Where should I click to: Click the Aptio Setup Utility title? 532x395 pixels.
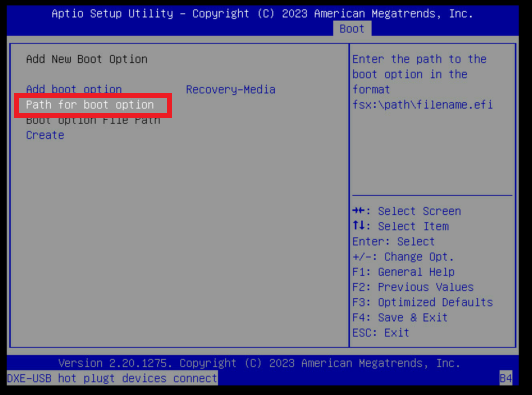pyautogui.click(x=262, y=14)
